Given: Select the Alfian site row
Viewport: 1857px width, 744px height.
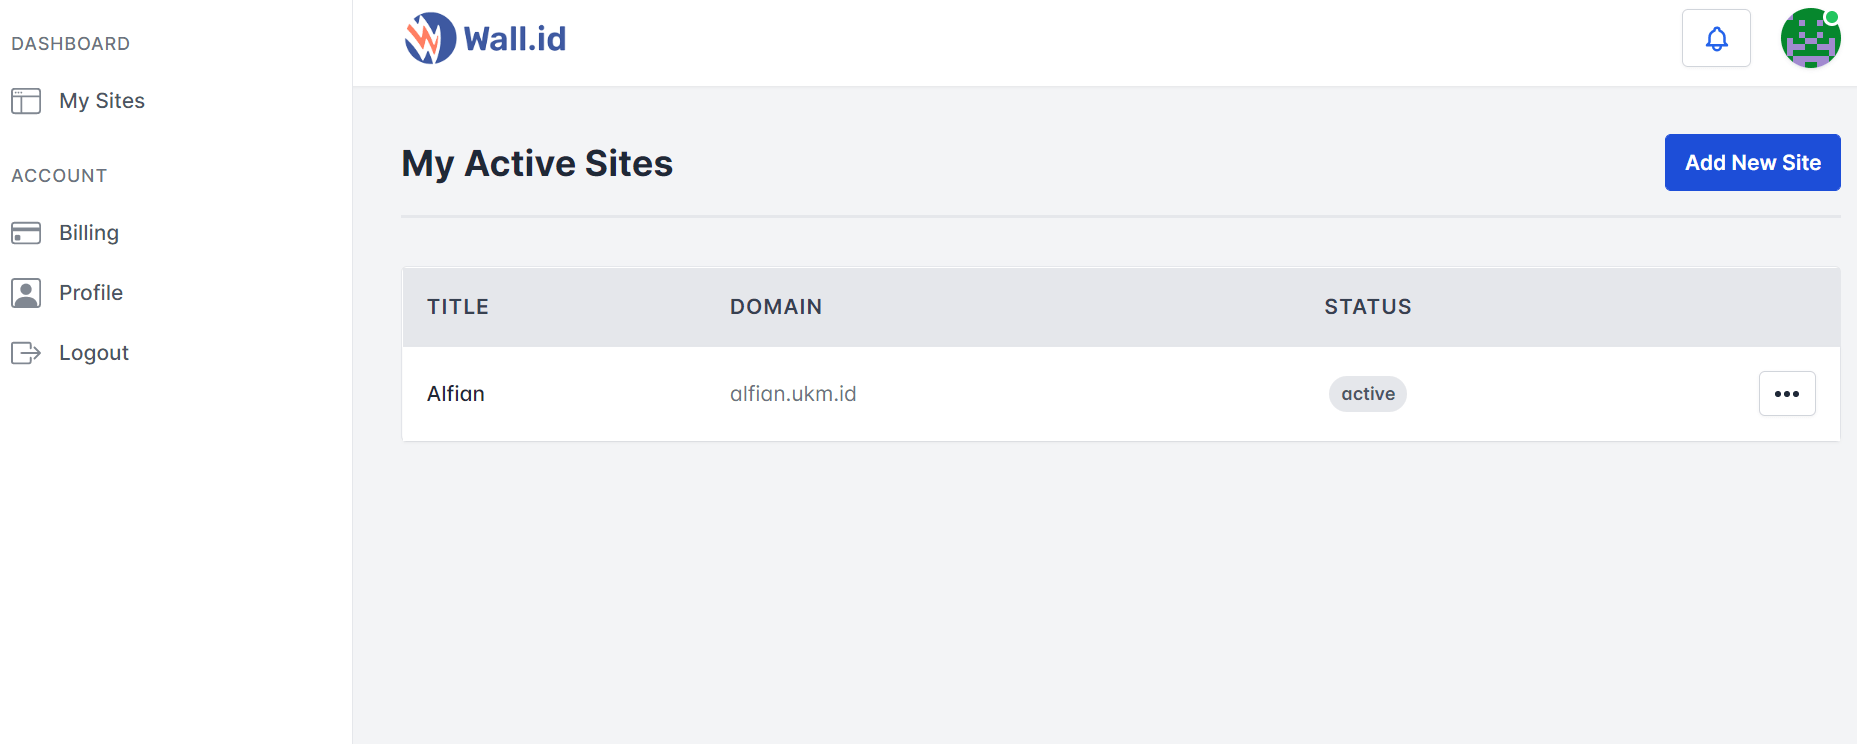Looking at the screenshot, I should (x=455, y=393).
